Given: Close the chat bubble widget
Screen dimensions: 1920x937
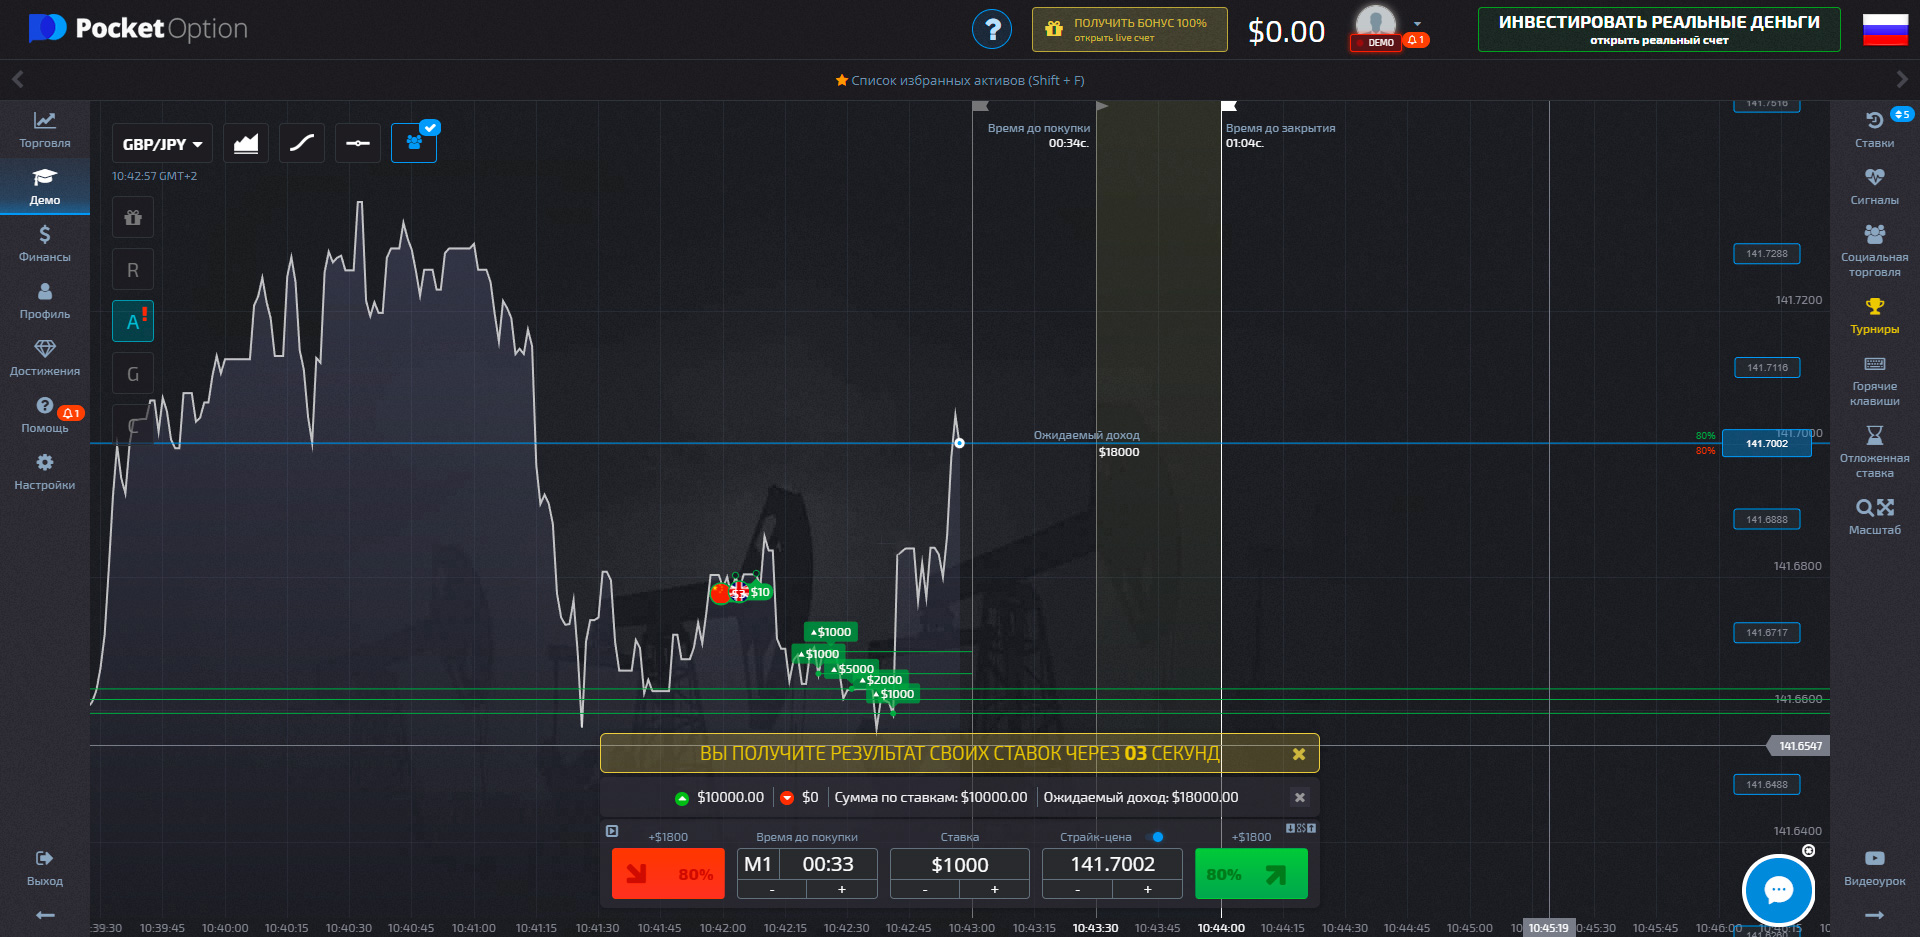Looking at the screenshot, I should coord(1808,850).
